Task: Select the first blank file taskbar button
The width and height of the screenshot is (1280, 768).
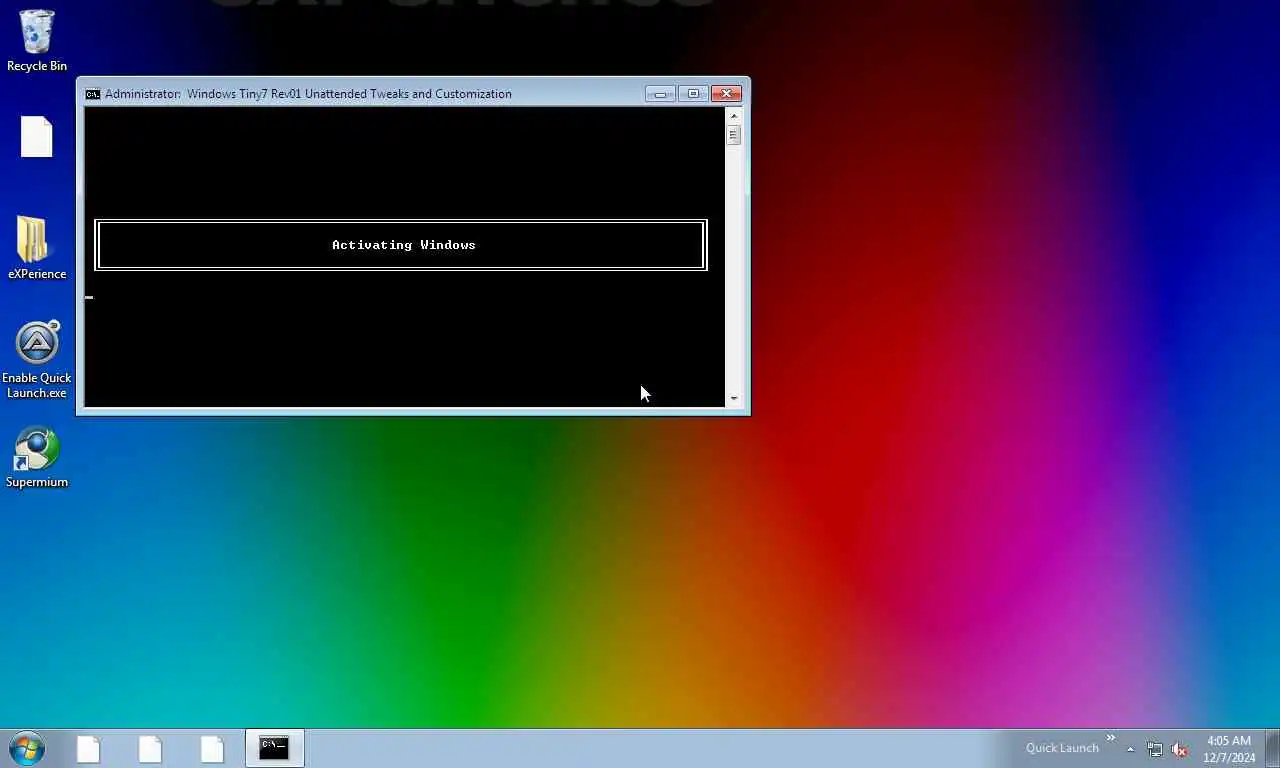Action: point(89,749)
